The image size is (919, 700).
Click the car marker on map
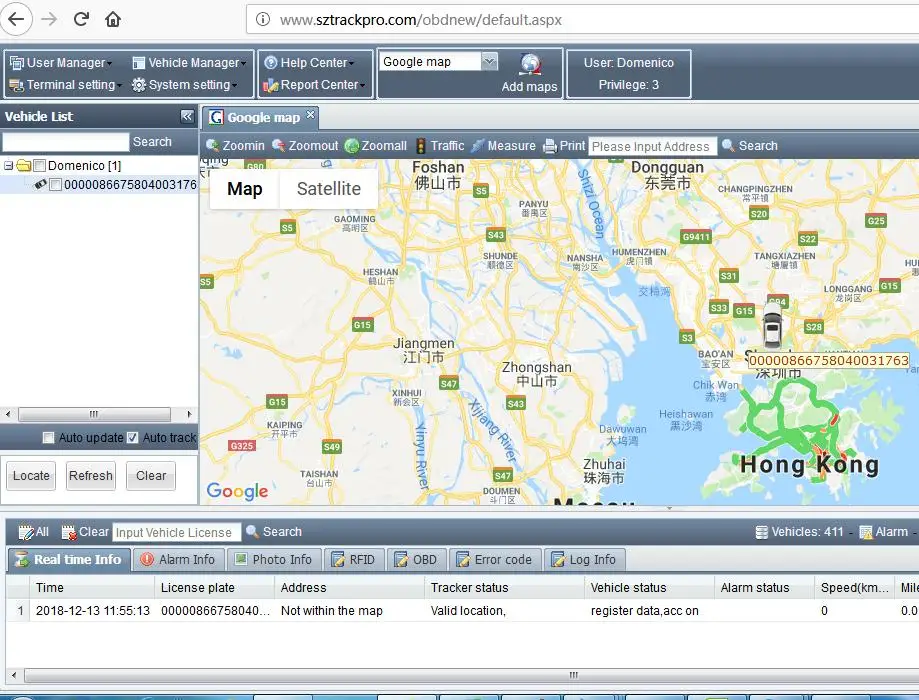pos(772,325)
